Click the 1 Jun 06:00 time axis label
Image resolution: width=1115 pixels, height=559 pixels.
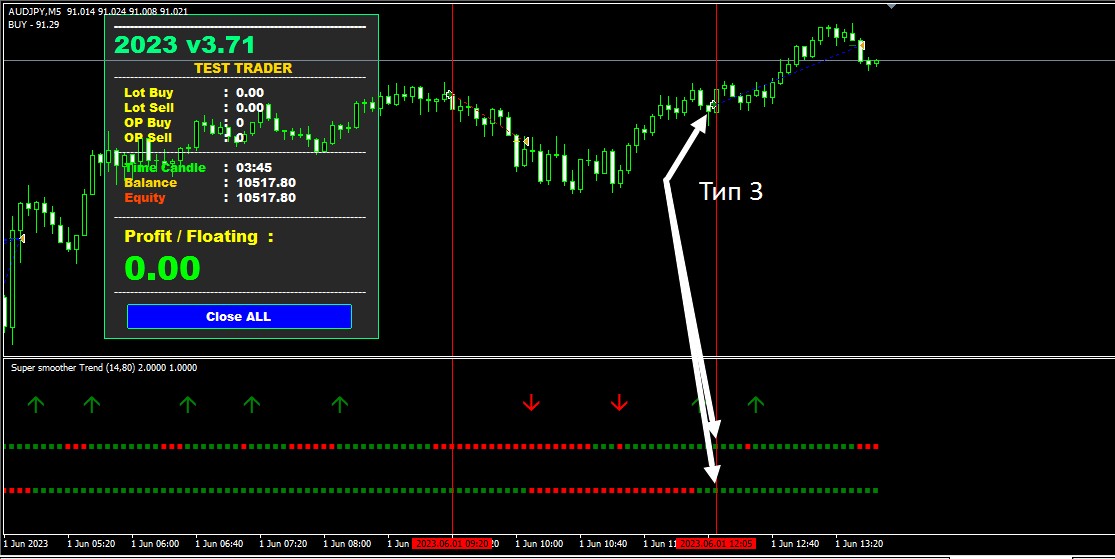[x=155, y=543]
